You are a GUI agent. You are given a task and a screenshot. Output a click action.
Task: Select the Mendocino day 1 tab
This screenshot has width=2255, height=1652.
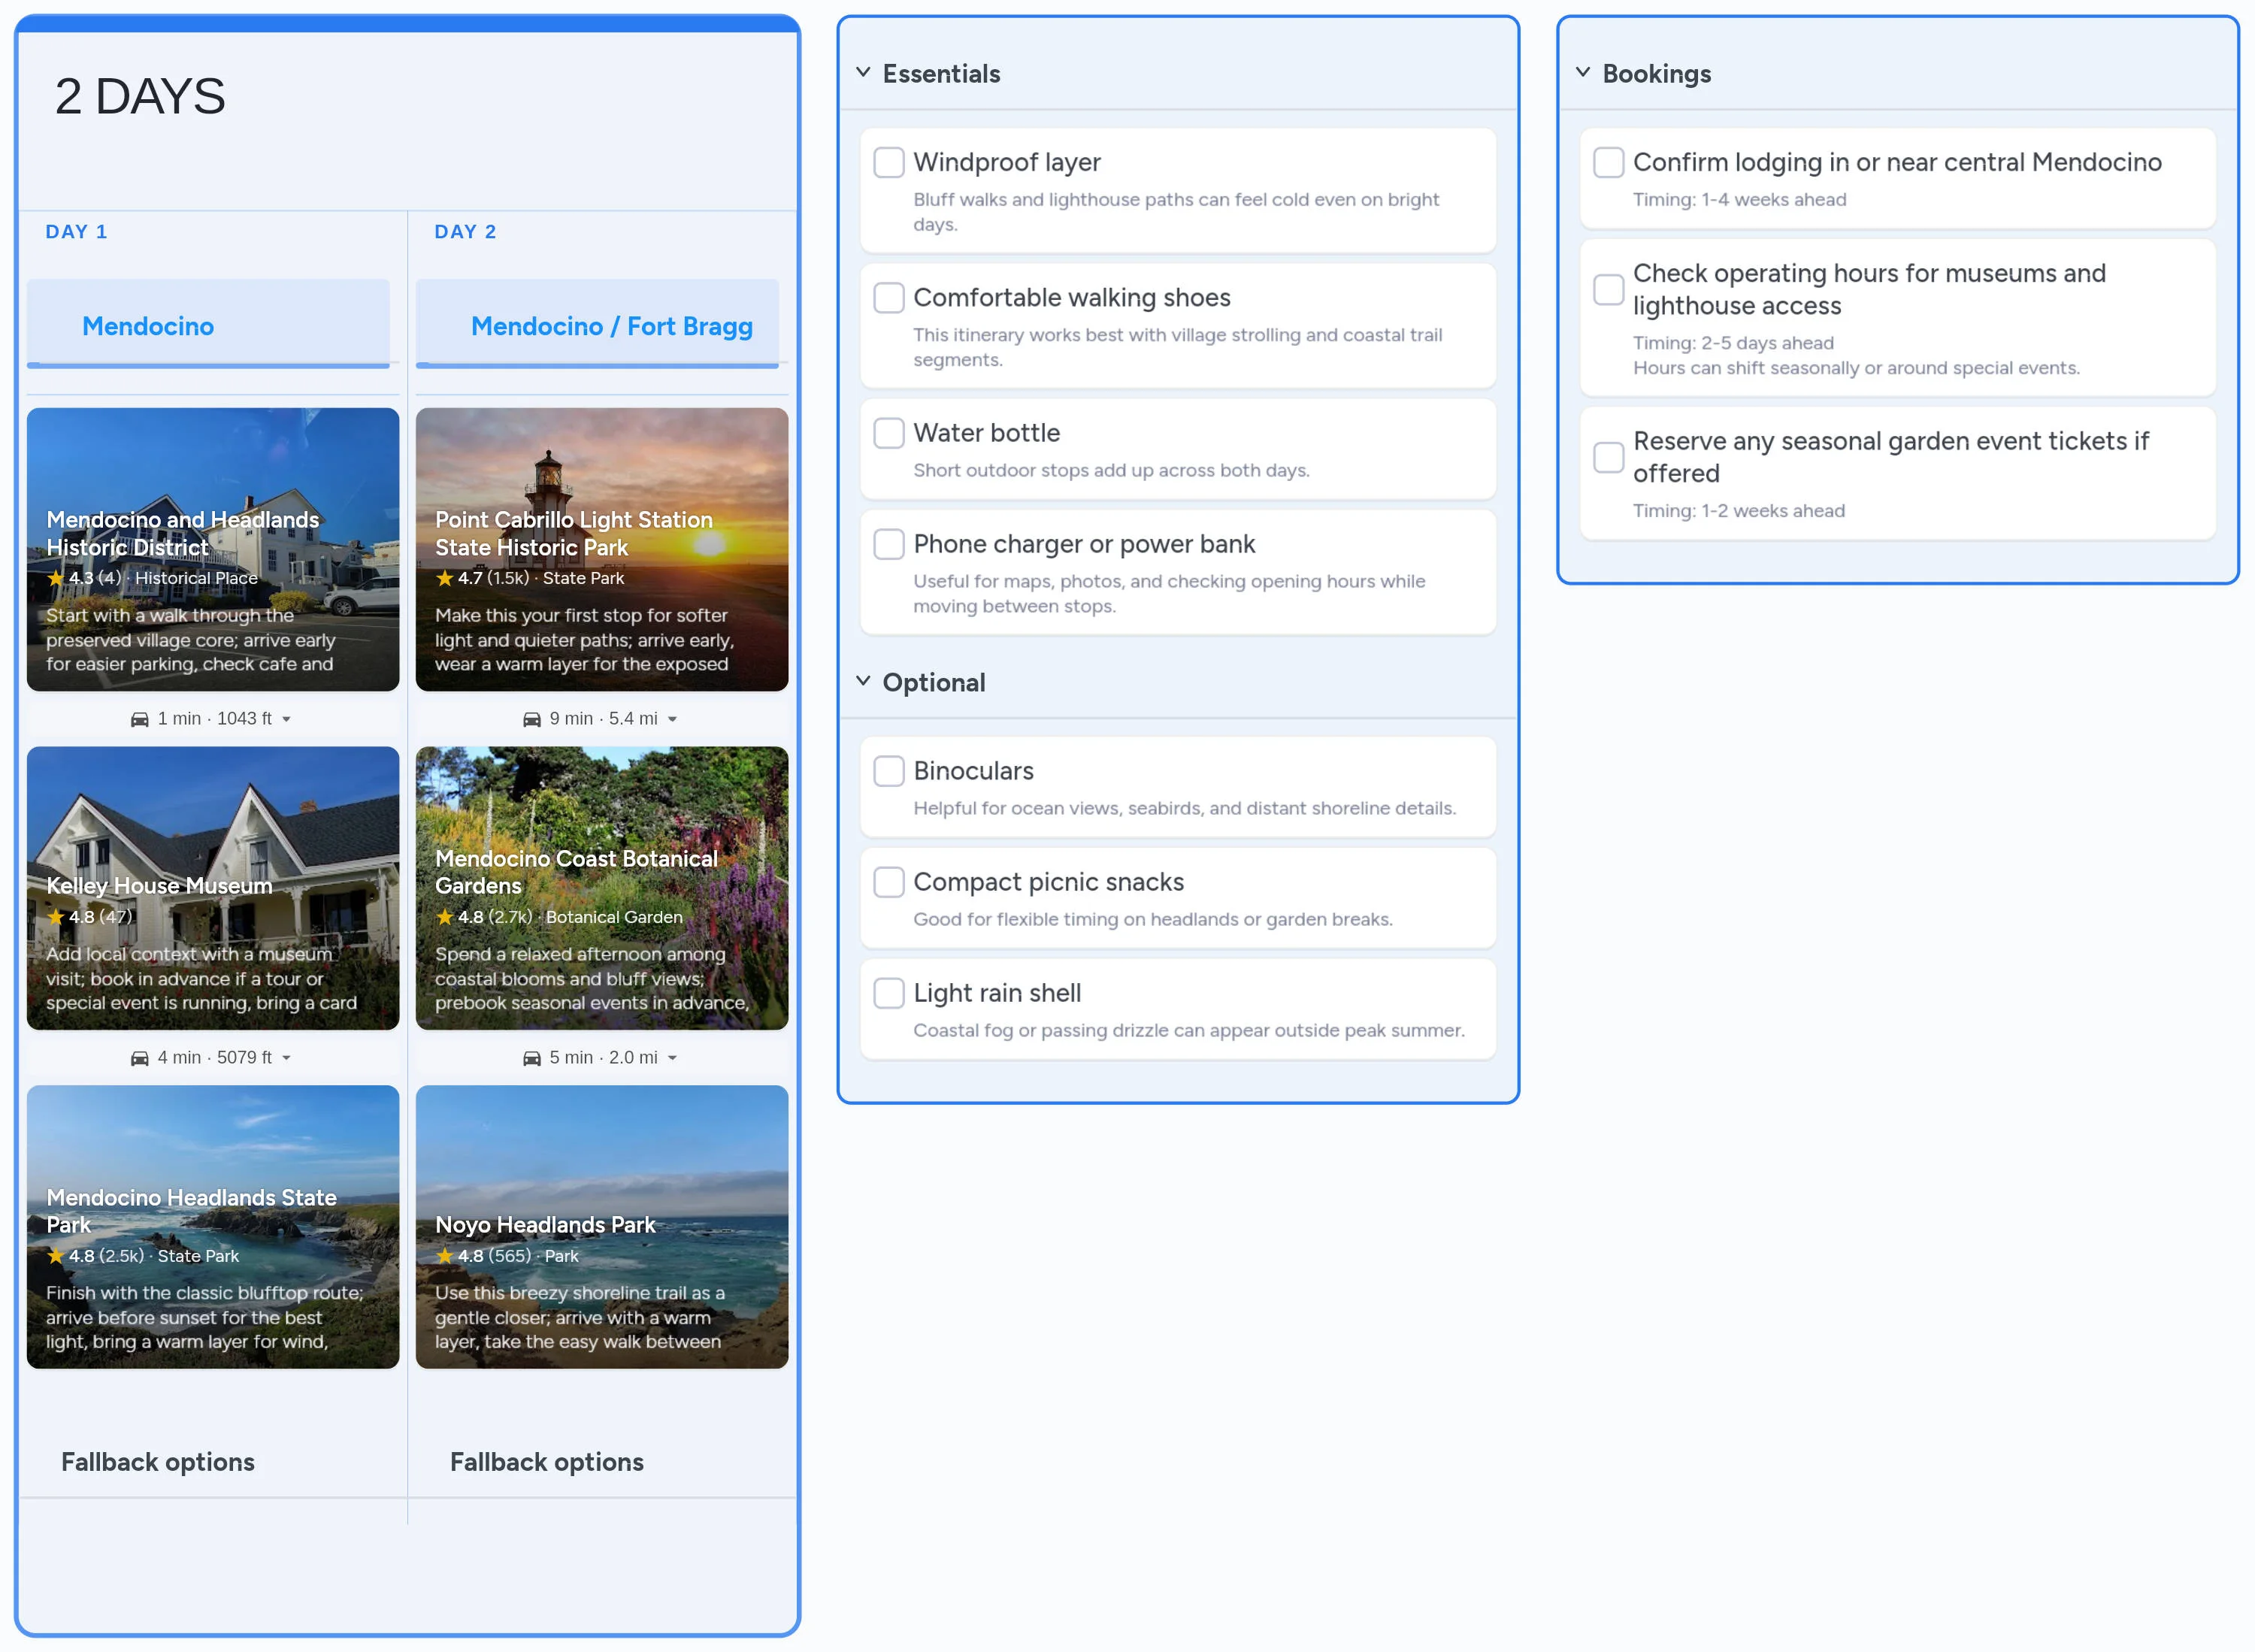tap(148, 326)
